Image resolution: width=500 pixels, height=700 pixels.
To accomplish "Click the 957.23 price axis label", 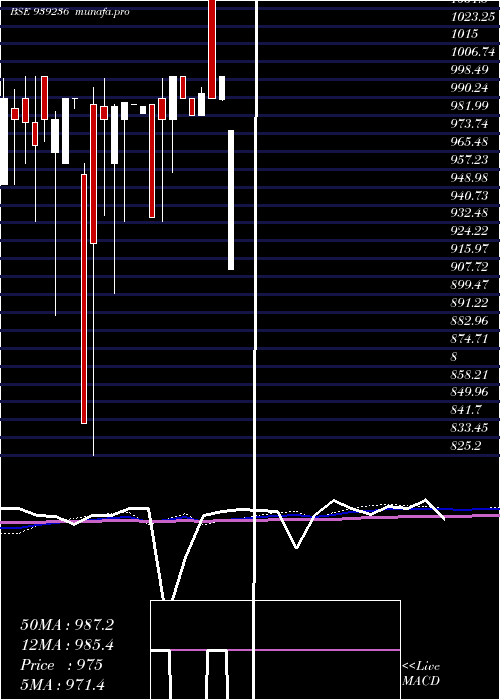I will coord(469,159).
